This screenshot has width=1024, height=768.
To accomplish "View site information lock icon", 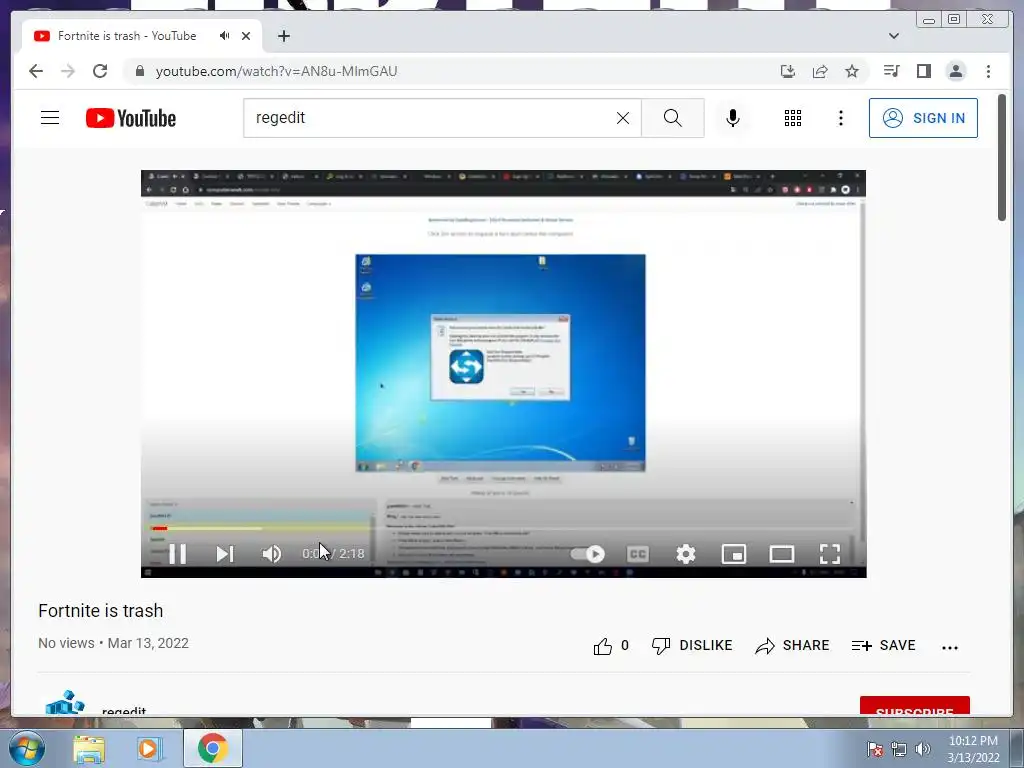I will tap(140, 71).
